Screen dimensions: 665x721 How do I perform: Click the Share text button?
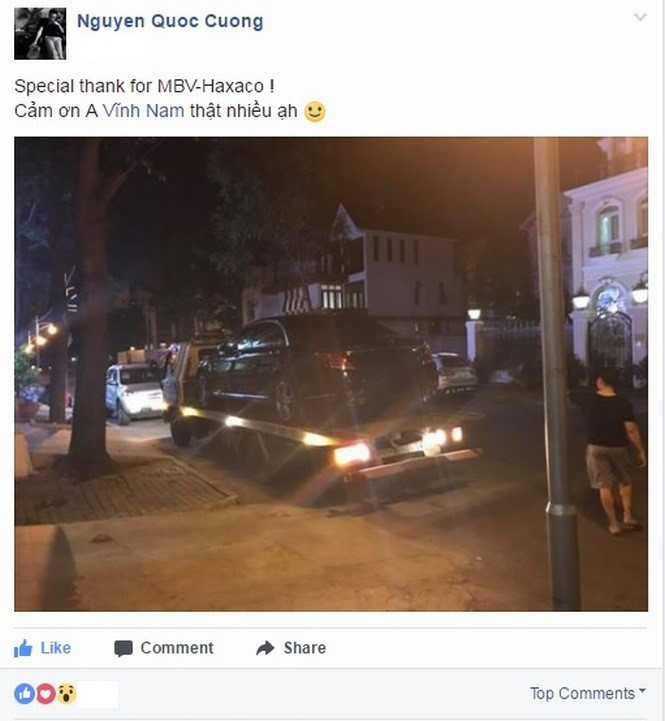click(305, 648)
